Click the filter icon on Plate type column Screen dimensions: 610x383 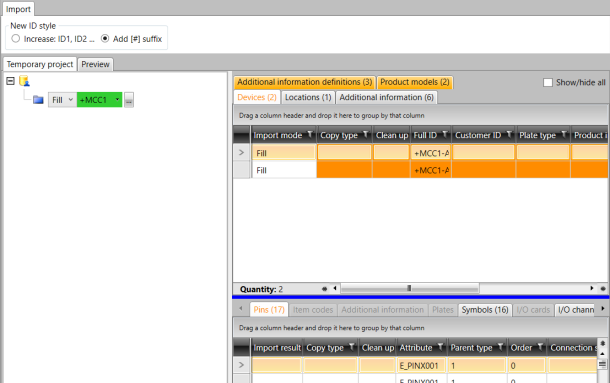pyautogui.click(x=564, y=134)
